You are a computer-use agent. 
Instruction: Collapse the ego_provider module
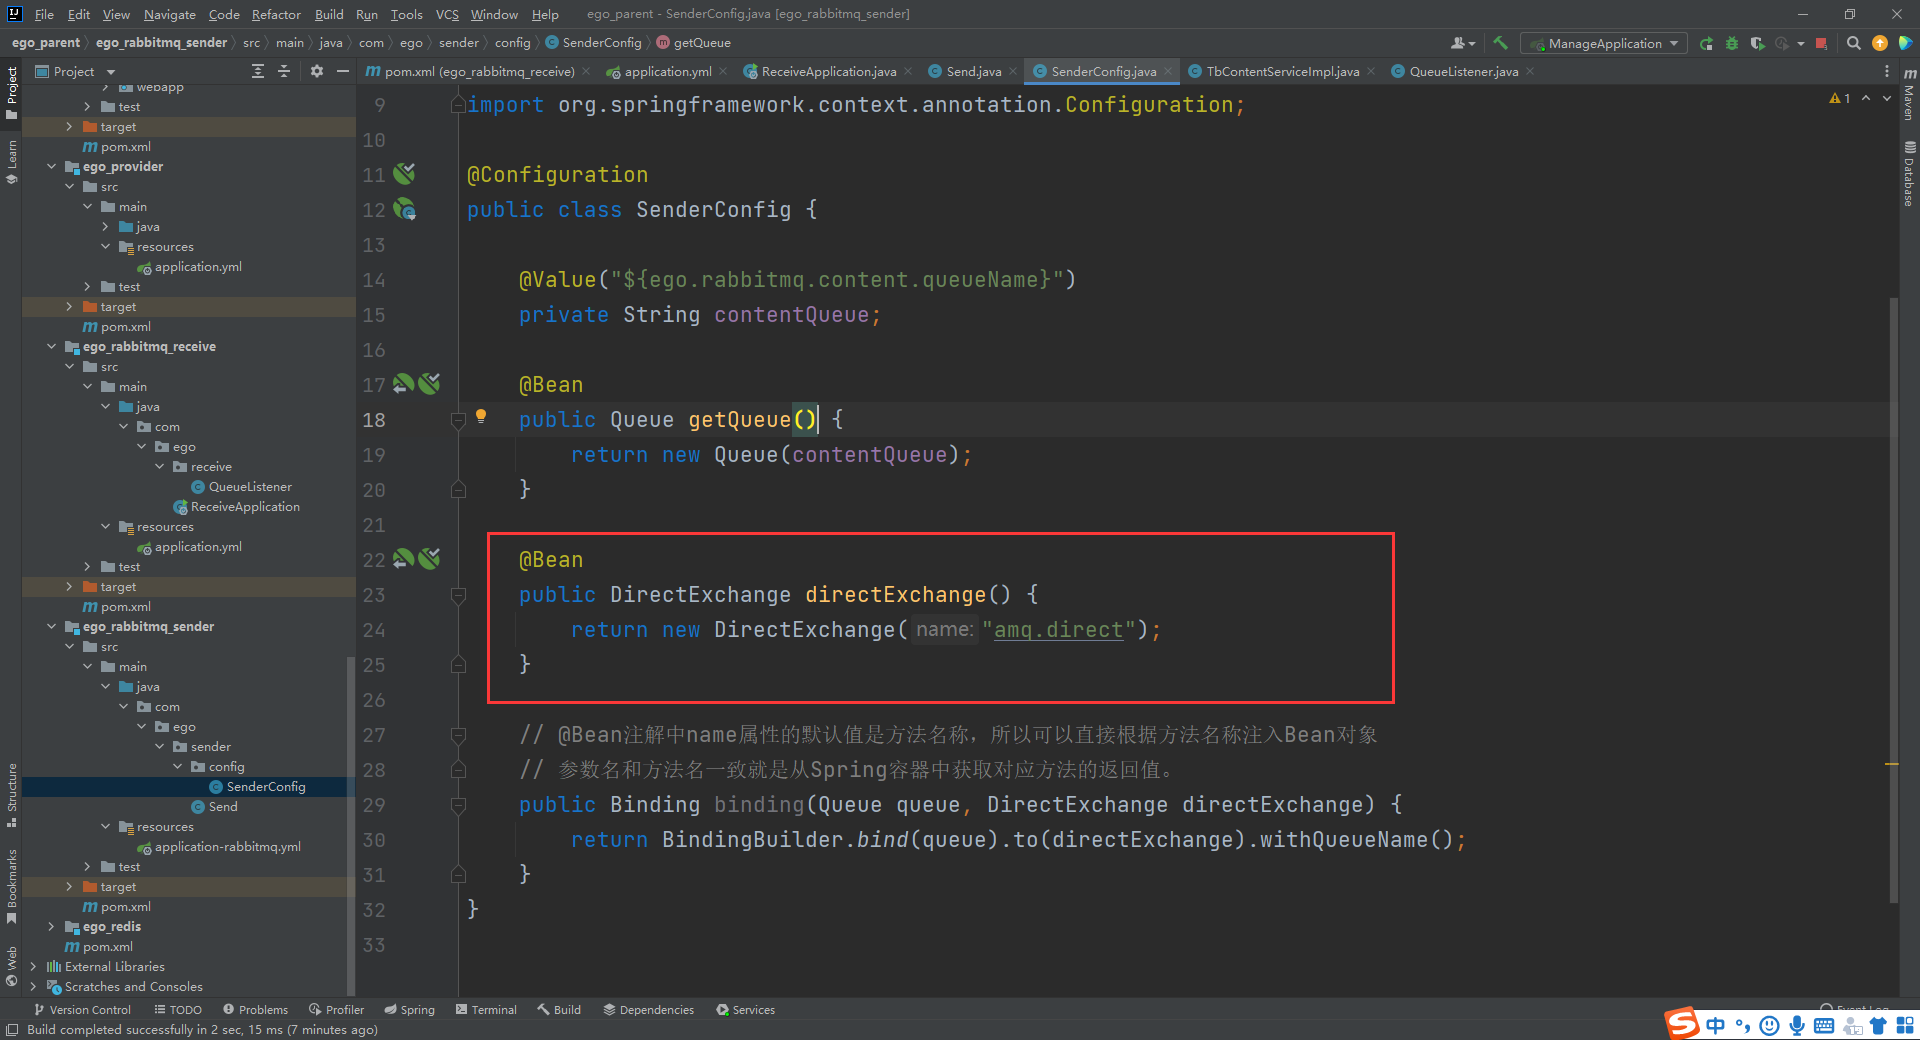click(x=51, y=167)
